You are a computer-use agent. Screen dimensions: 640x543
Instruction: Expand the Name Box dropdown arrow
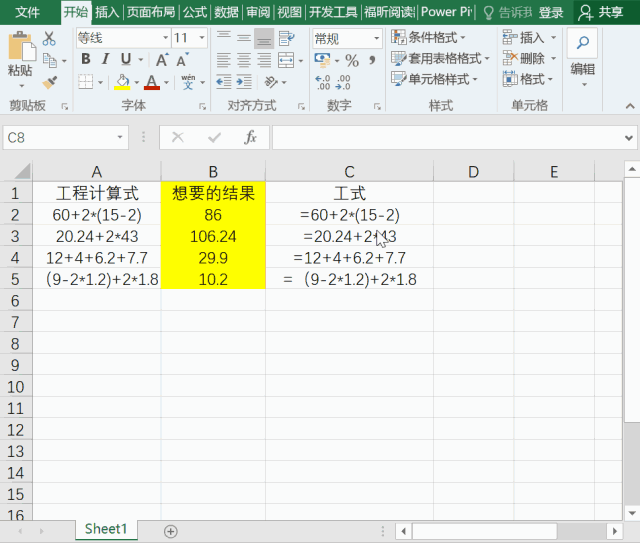[120, 137]
